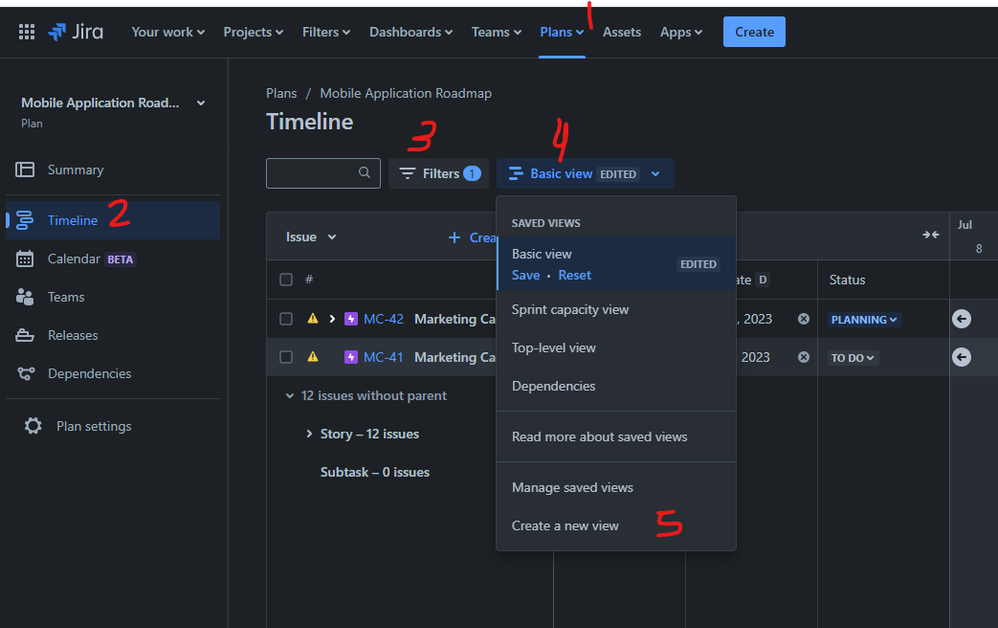The width and height of the screenshot is (998, 628).
Task: Click the warning icon on the MC-41 row
Action: (313, 357)
